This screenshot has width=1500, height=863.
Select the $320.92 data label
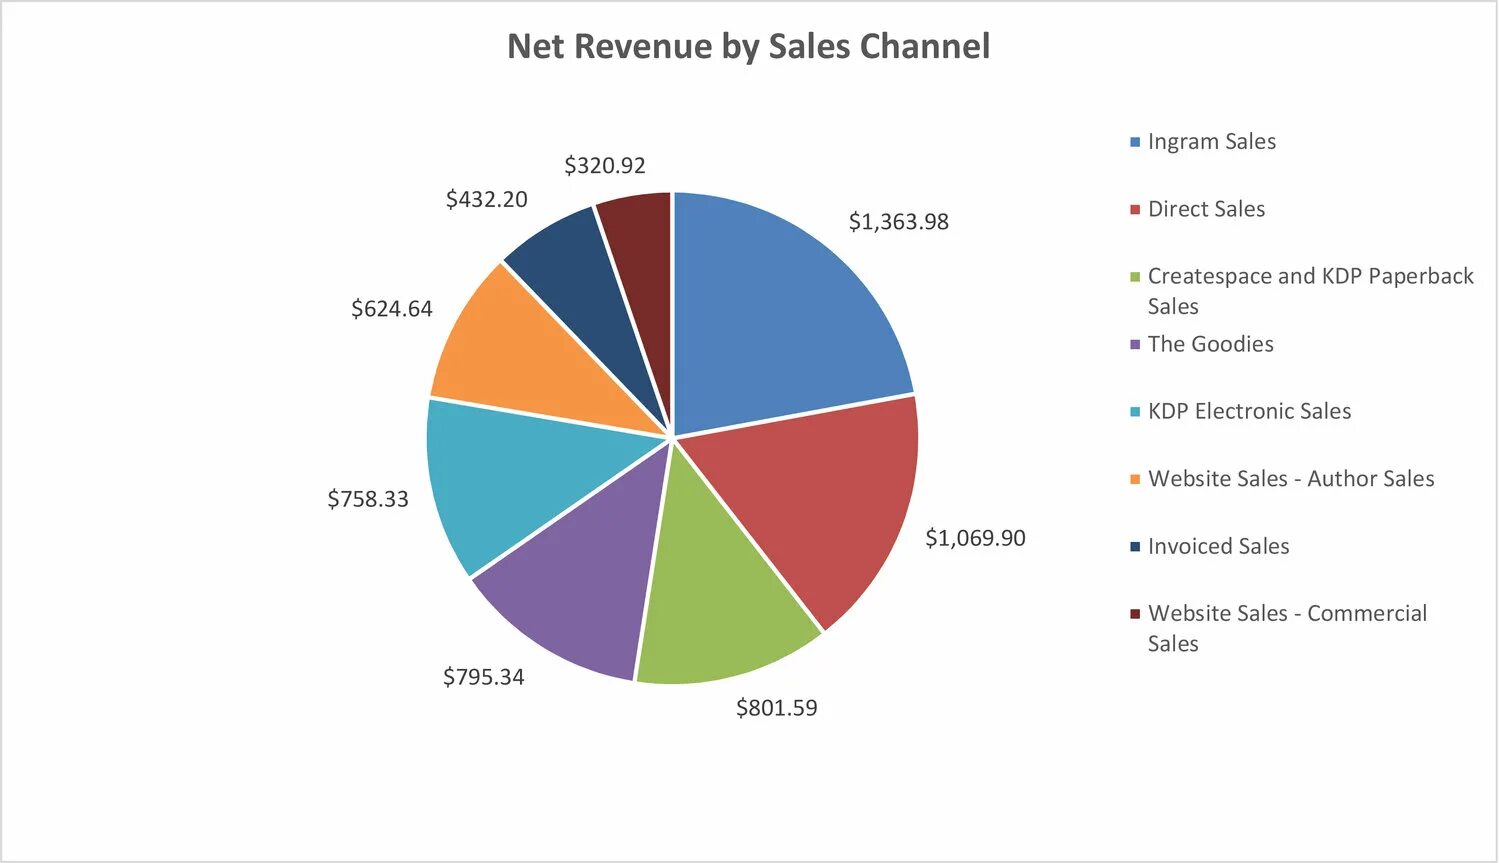604,165
